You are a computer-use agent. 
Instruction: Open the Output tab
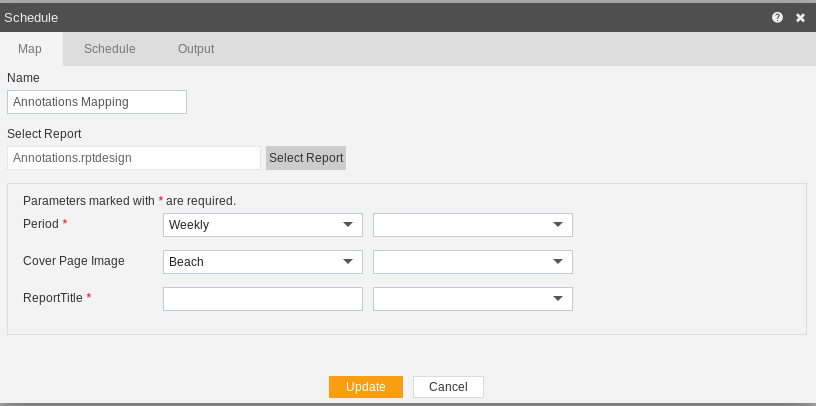[x=196, y=49]
